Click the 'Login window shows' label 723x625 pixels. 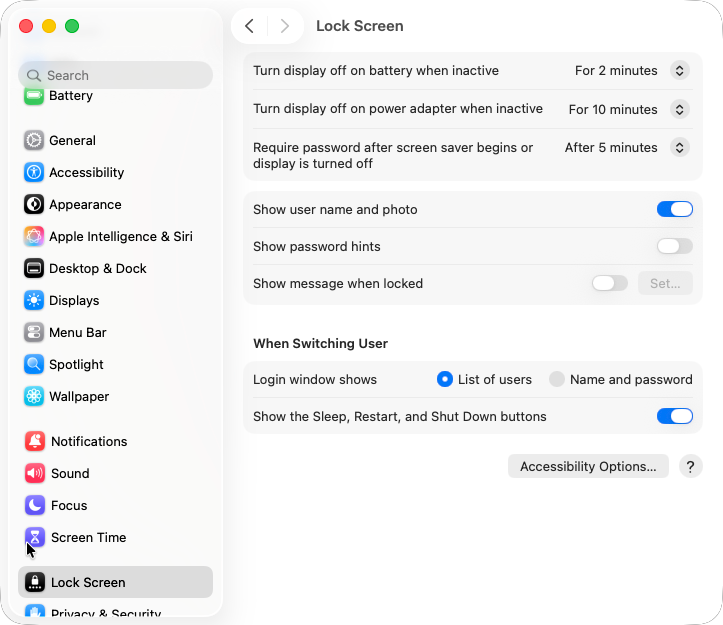[x=315, y=379]
